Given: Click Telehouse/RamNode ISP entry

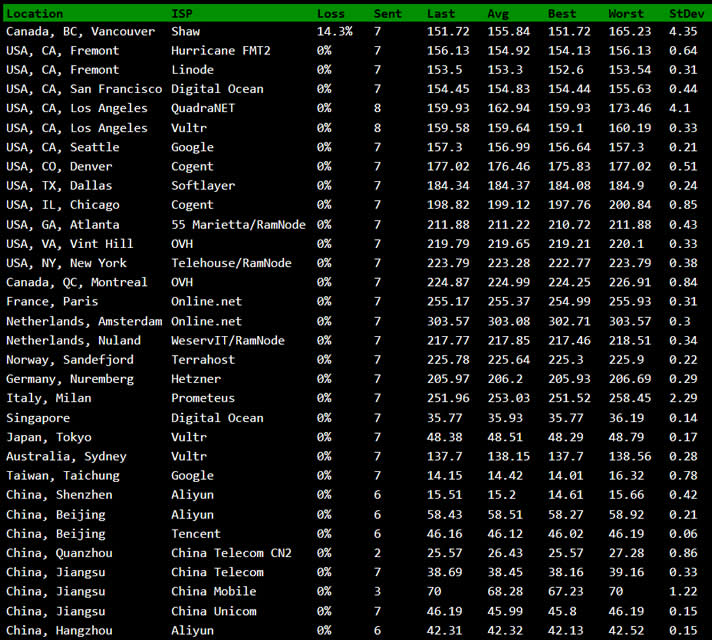Looking at the screenshot, I should click(x=231, y=263).
